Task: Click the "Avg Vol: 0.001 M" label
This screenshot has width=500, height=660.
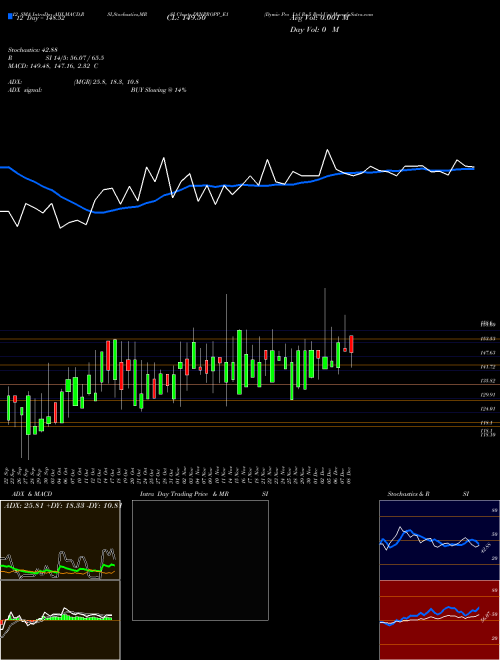Action: (x=319, y=18)
